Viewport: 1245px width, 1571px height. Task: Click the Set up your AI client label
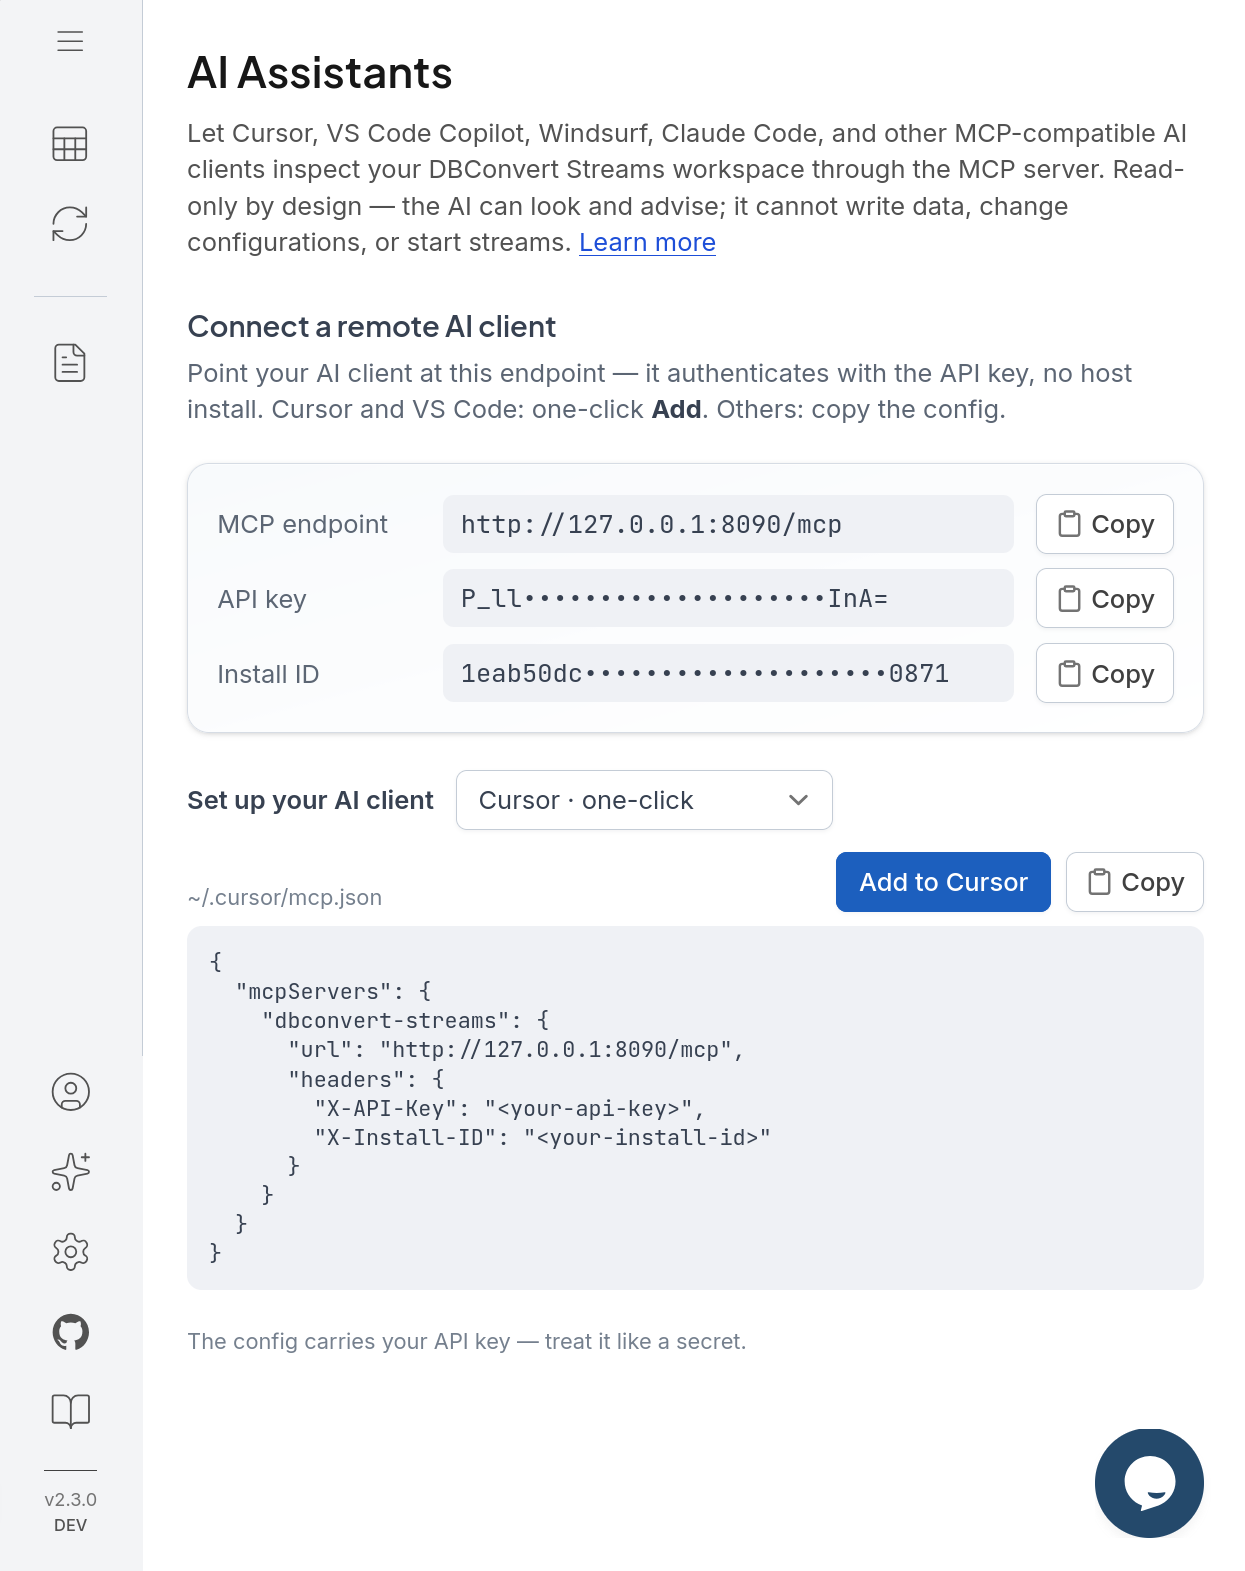(310, 800)
